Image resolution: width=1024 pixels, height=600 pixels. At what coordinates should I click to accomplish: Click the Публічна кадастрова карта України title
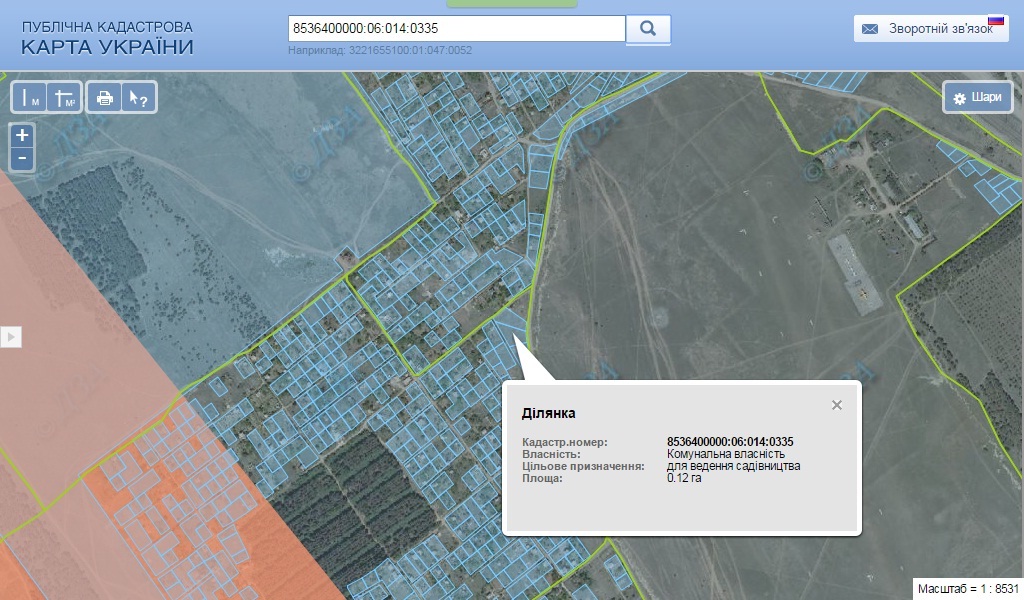(x=108, y=38)
